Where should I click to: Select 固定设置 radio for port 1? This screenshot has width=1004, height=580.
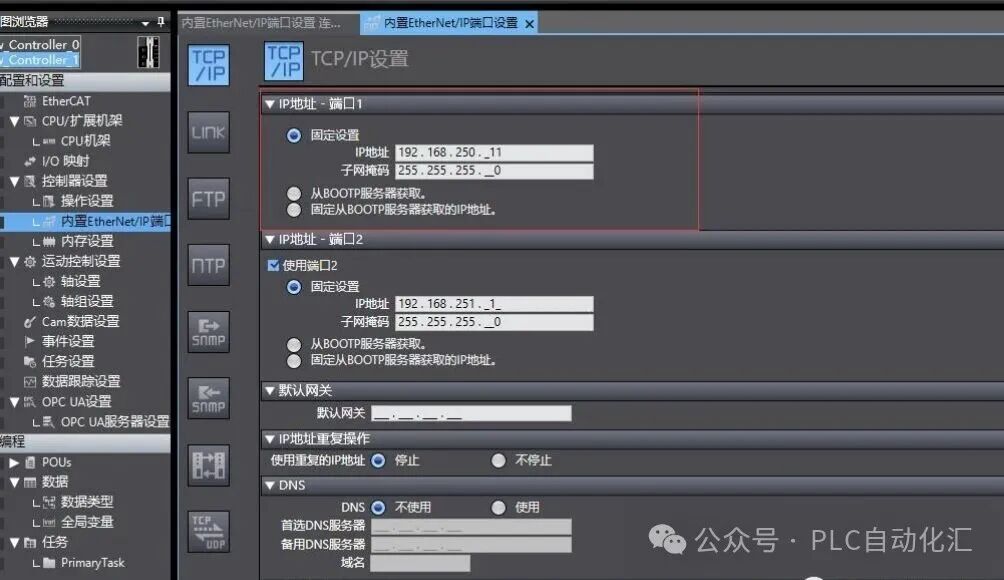294,135
